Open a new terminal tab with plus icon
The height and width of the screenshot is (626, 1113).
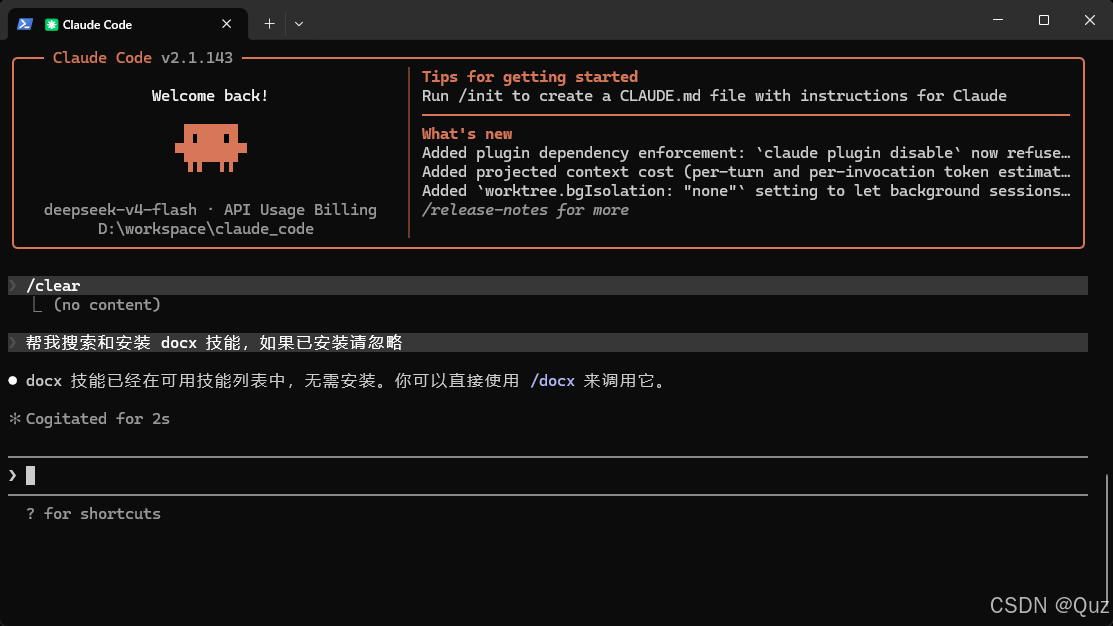(x=269, y=23)
